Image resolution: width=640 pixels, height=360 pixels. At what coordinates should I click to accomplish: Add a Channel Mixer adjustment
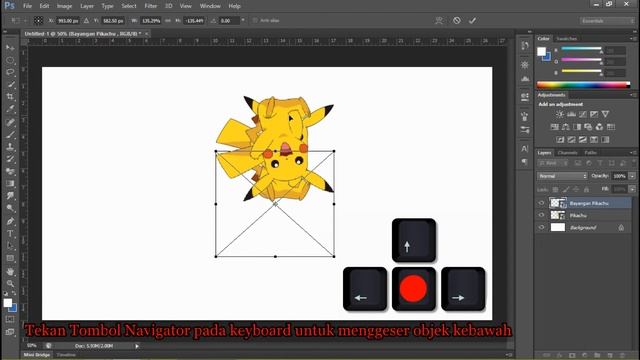599,127
